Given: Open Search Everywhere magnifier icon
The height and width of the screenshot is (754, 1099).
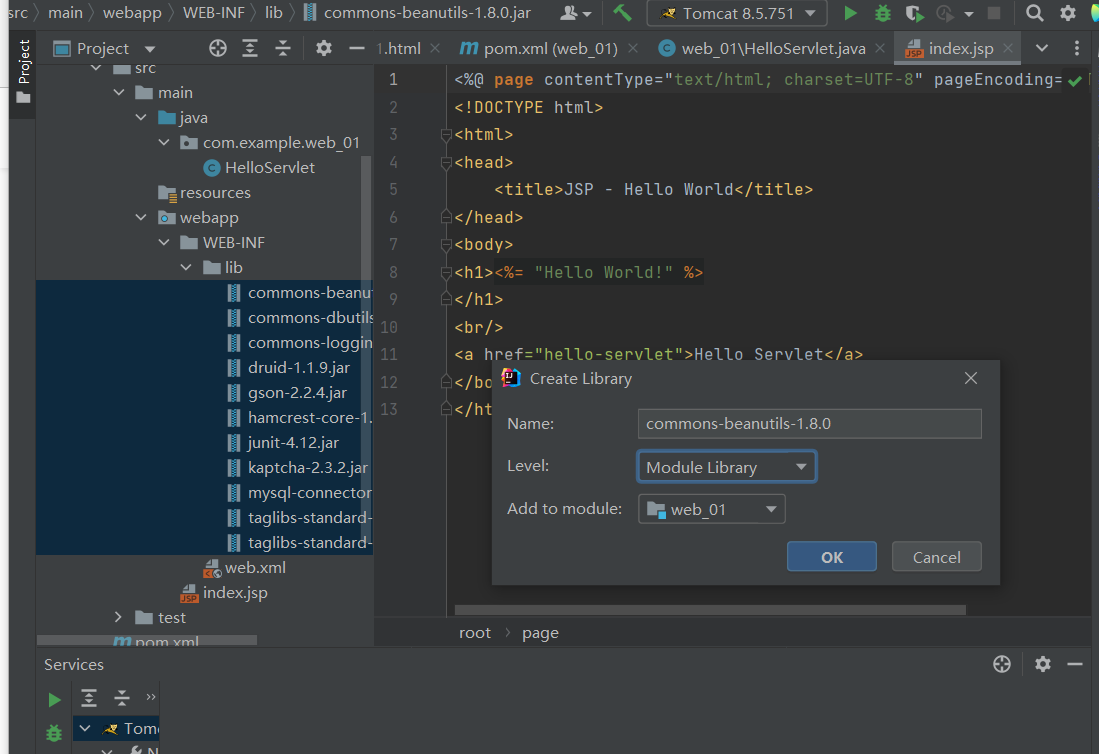Looking at the screenshot, I should [x=1034, y=13].
